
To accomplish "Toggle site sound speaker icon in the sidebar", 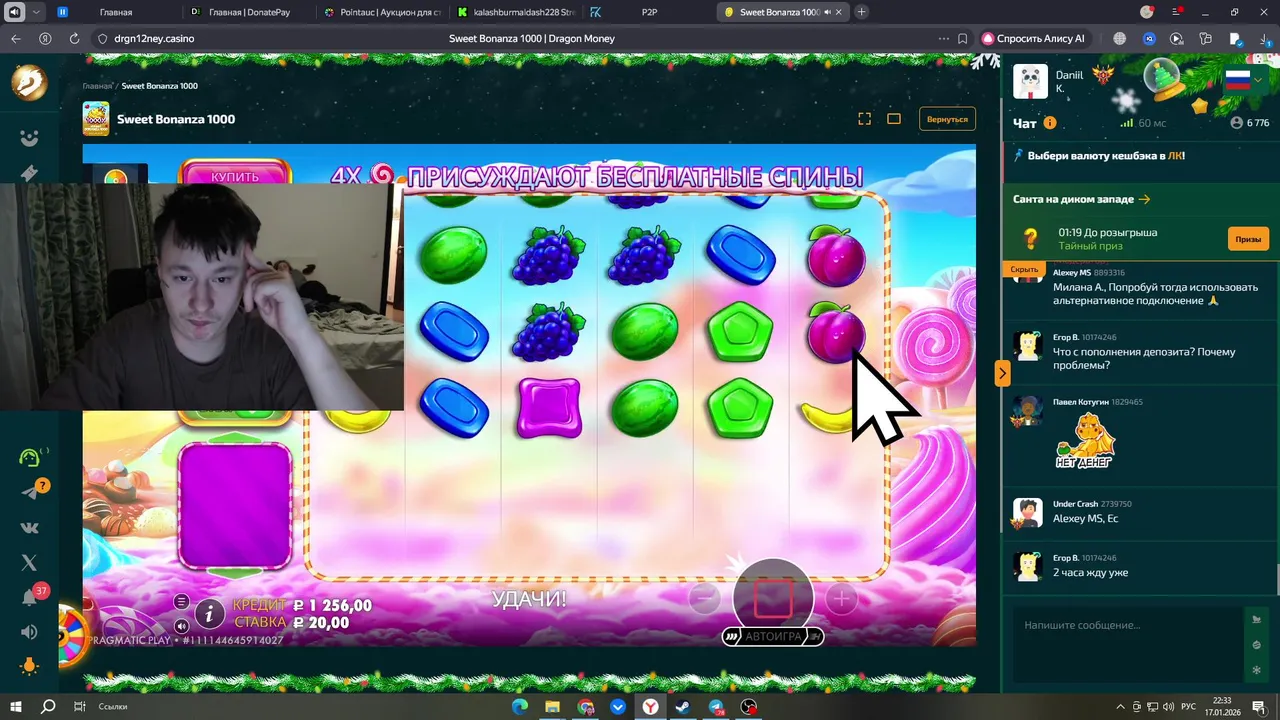I will (x=29, y=632).
